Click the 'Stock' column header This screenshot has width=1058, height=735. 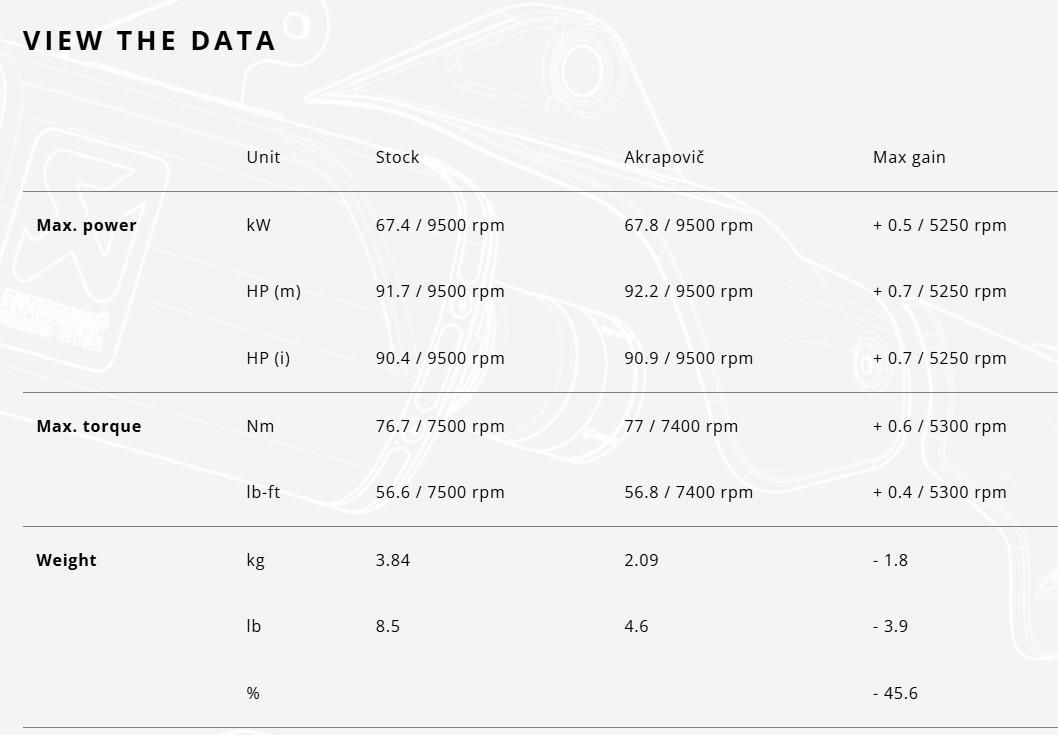click(x=397, y=157)
